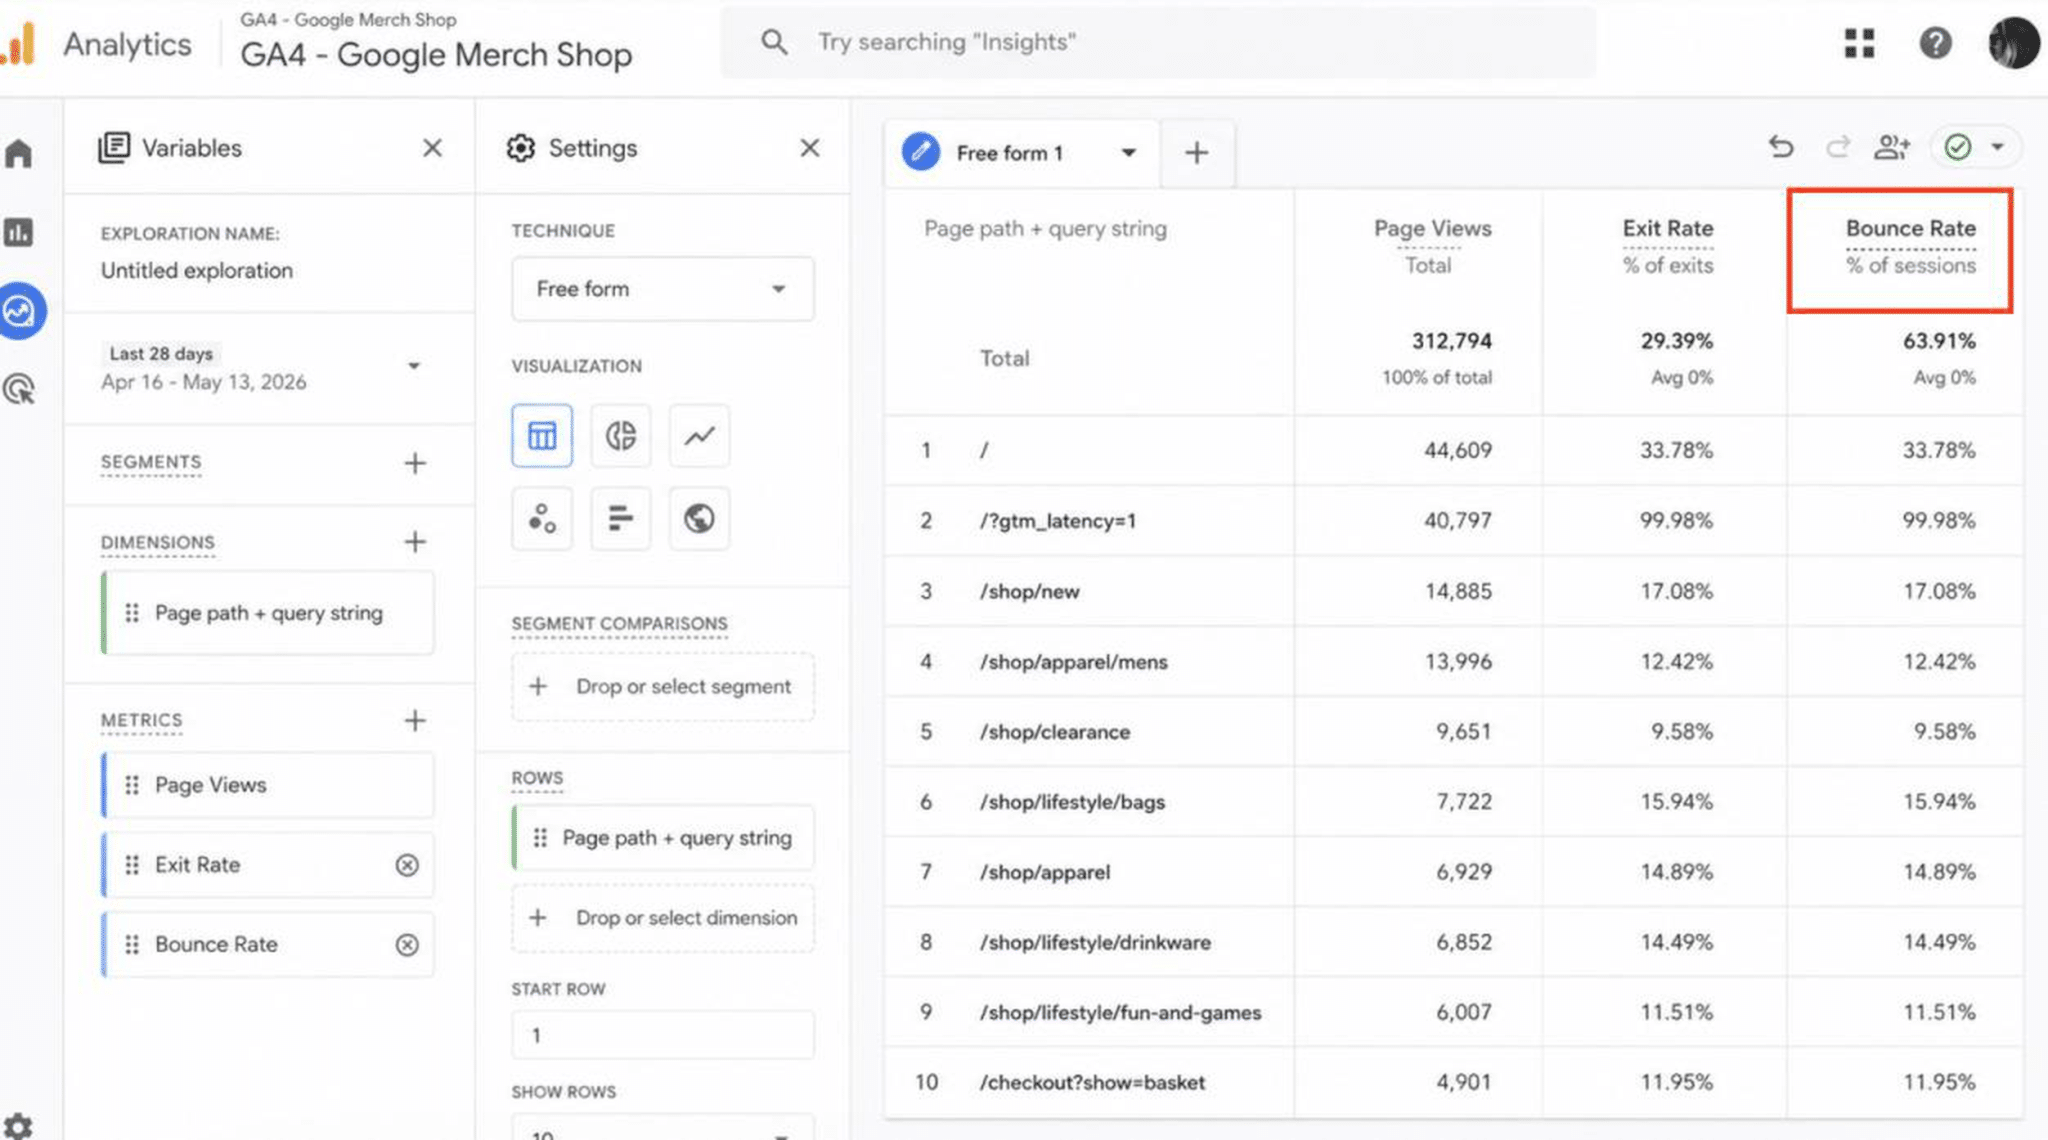
Task: Click the Undo arrow icon
Action: click(x=1781, y=148)
